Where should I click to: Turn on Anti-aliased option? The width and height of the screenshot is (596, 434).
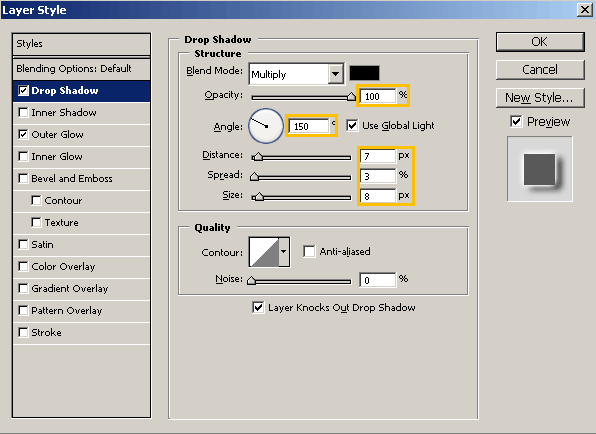coord(309,251)
